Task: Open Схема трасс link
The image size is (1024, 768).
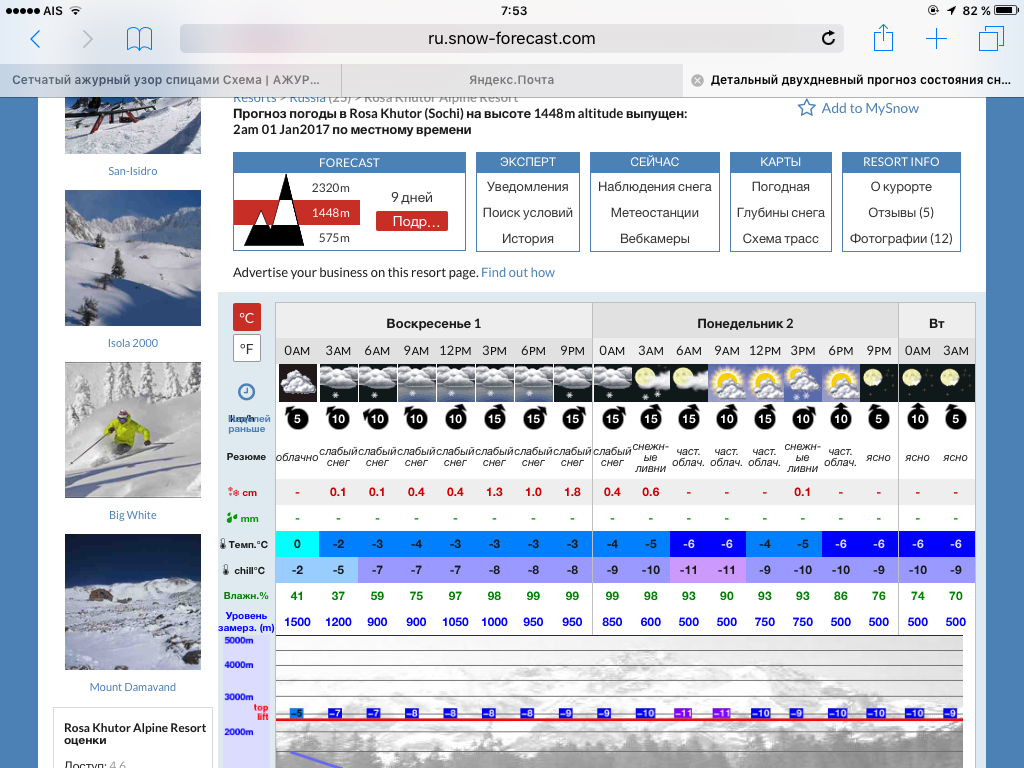Action: pos(780,239)
